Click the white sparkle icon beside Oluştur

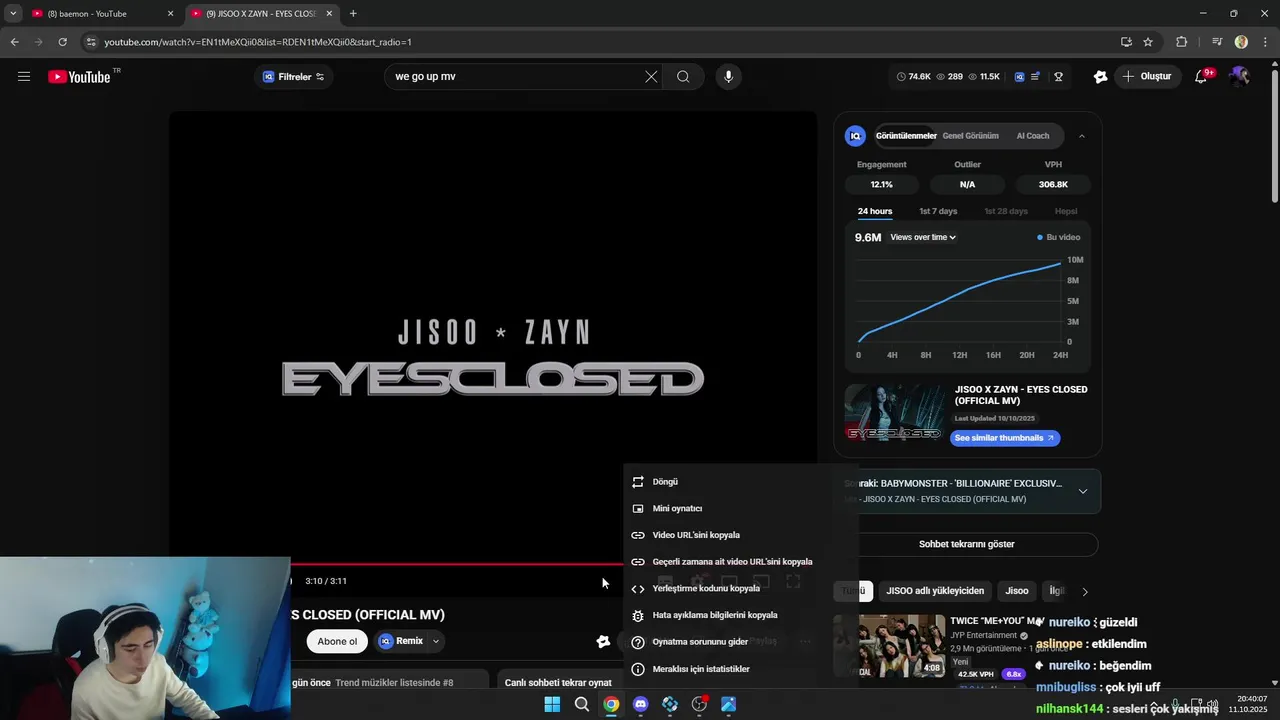[x=1101, y=76]
